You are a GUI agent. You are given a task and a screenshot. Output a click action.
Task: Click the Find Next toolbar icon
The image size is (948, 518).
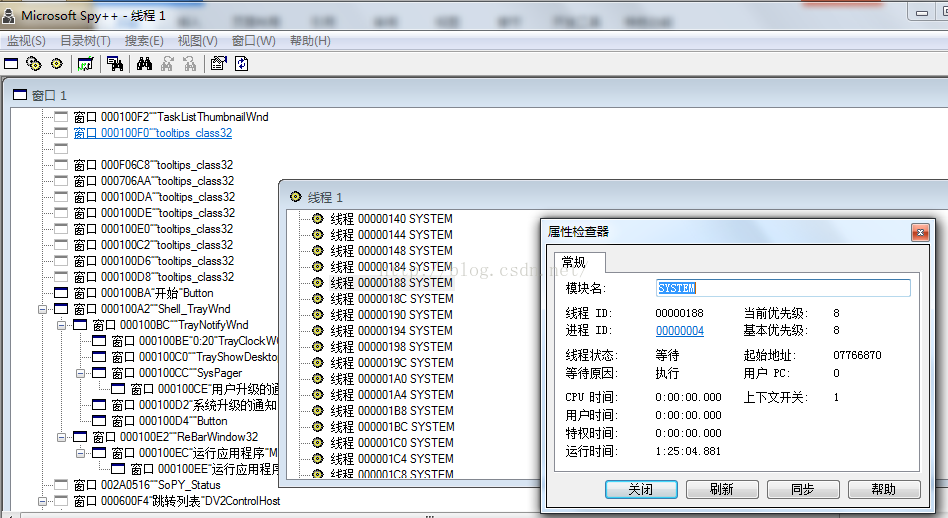(x=167, y=63)
